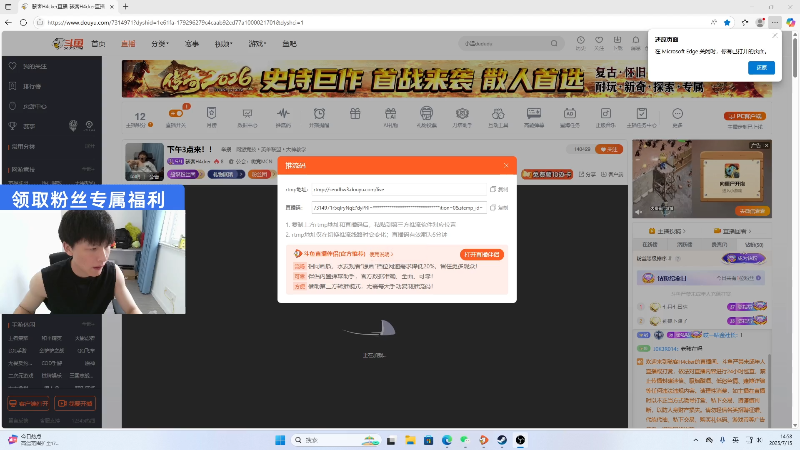Click the alarm clock icon in the streamer toolbar

coord(319,113)
